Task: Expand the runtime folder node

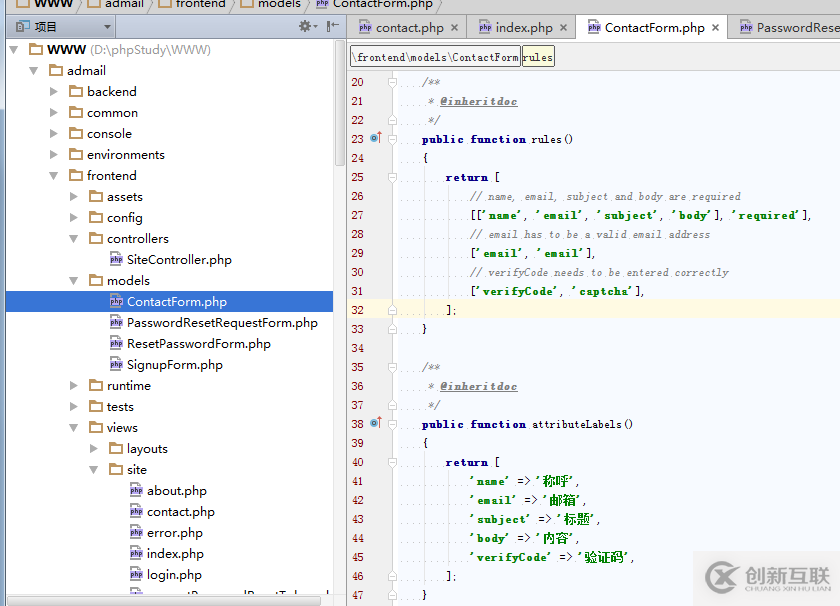Action: click(75, 386)
